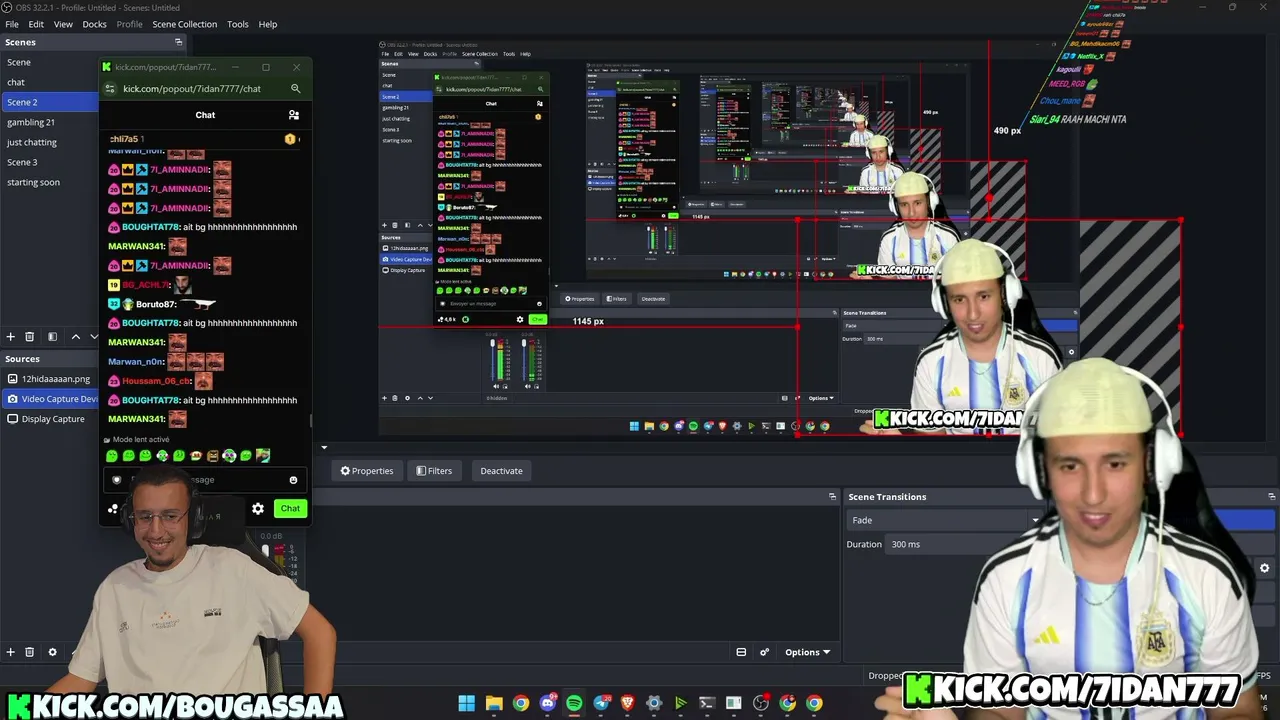Open the emoji picker in chat message box
1280x720 pixels.
tap(293, 480)
